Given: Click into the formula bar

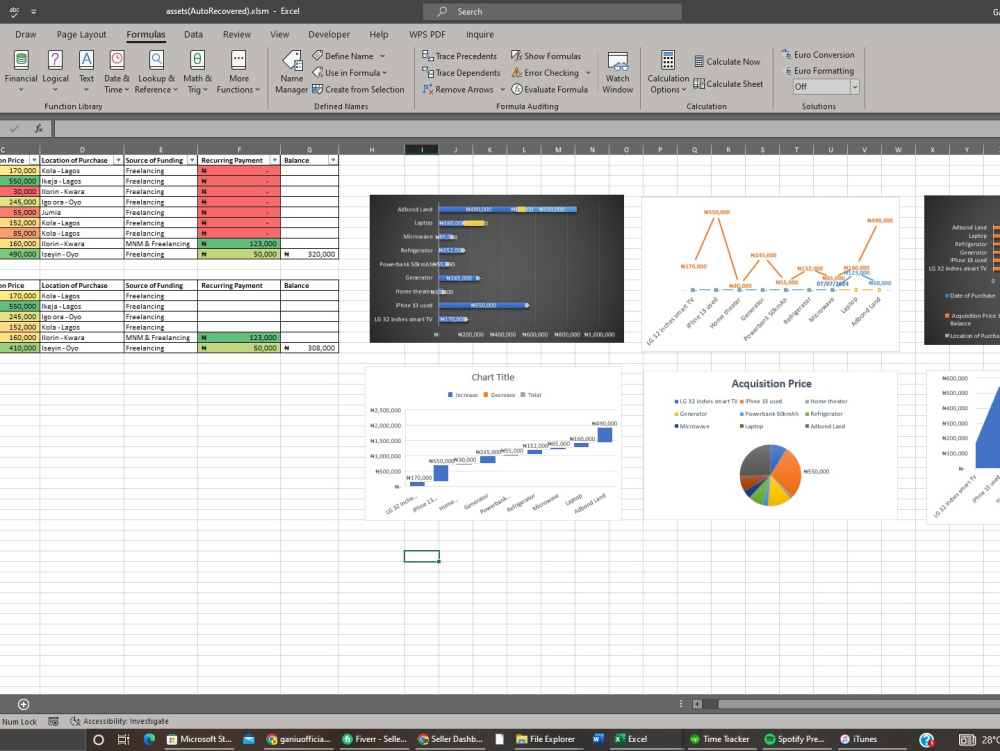Looking at the screenshot, I should 527,129.
